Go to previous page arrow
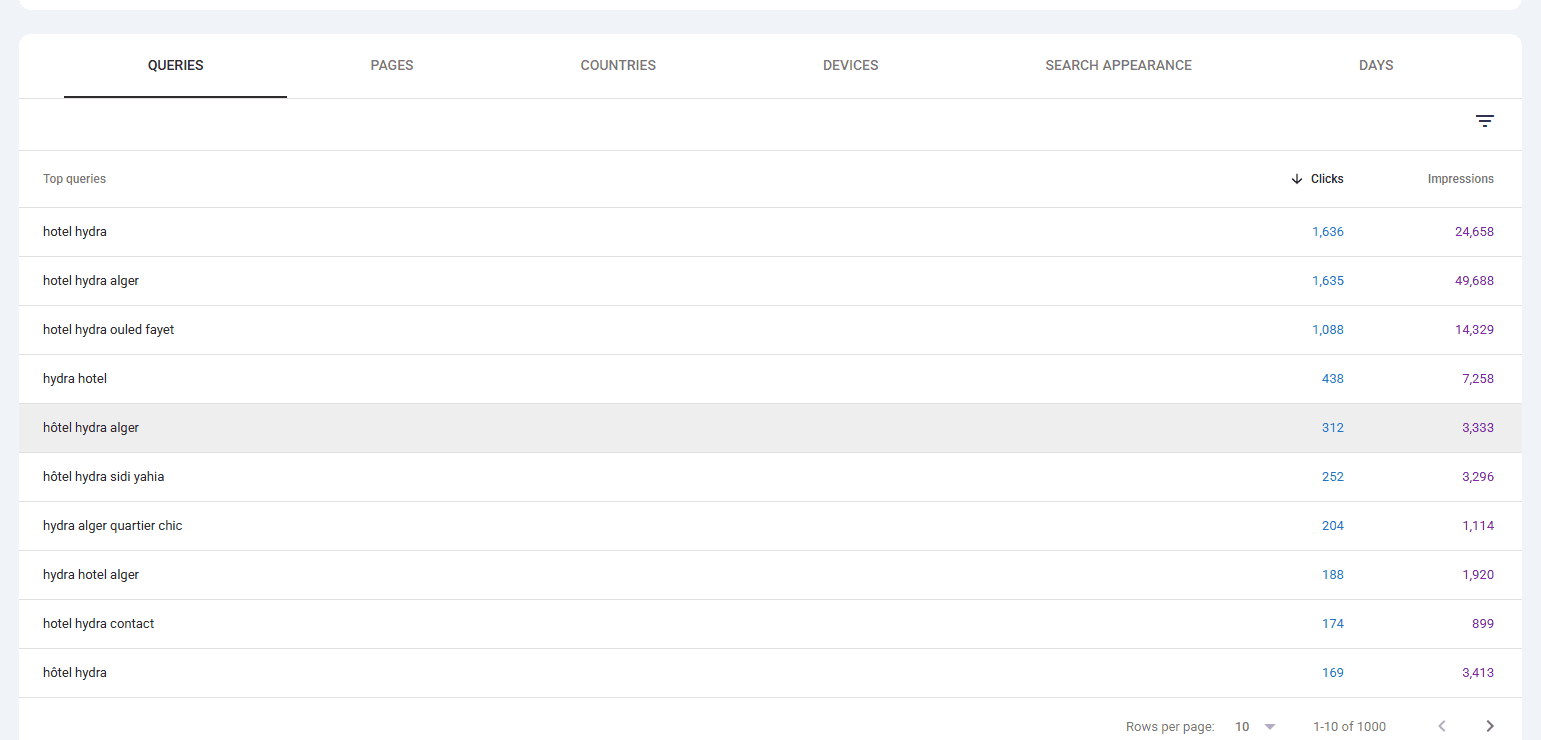 click(1442, 726)
